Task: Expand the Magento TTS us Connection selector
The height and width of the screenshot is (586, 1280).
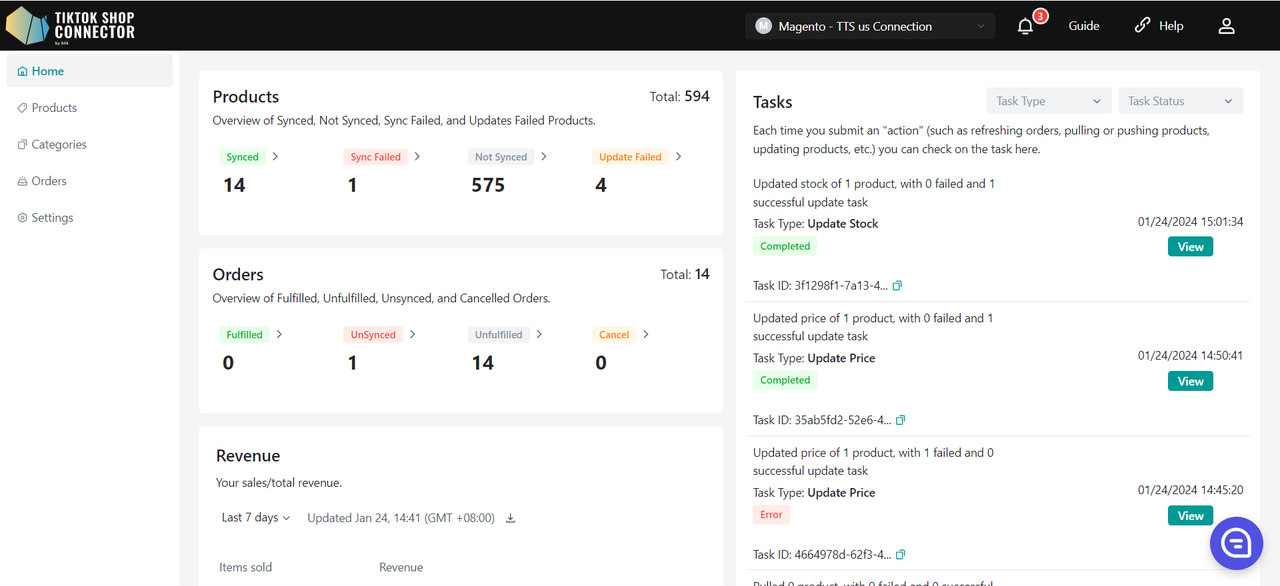Action: (x=870, y=27)
